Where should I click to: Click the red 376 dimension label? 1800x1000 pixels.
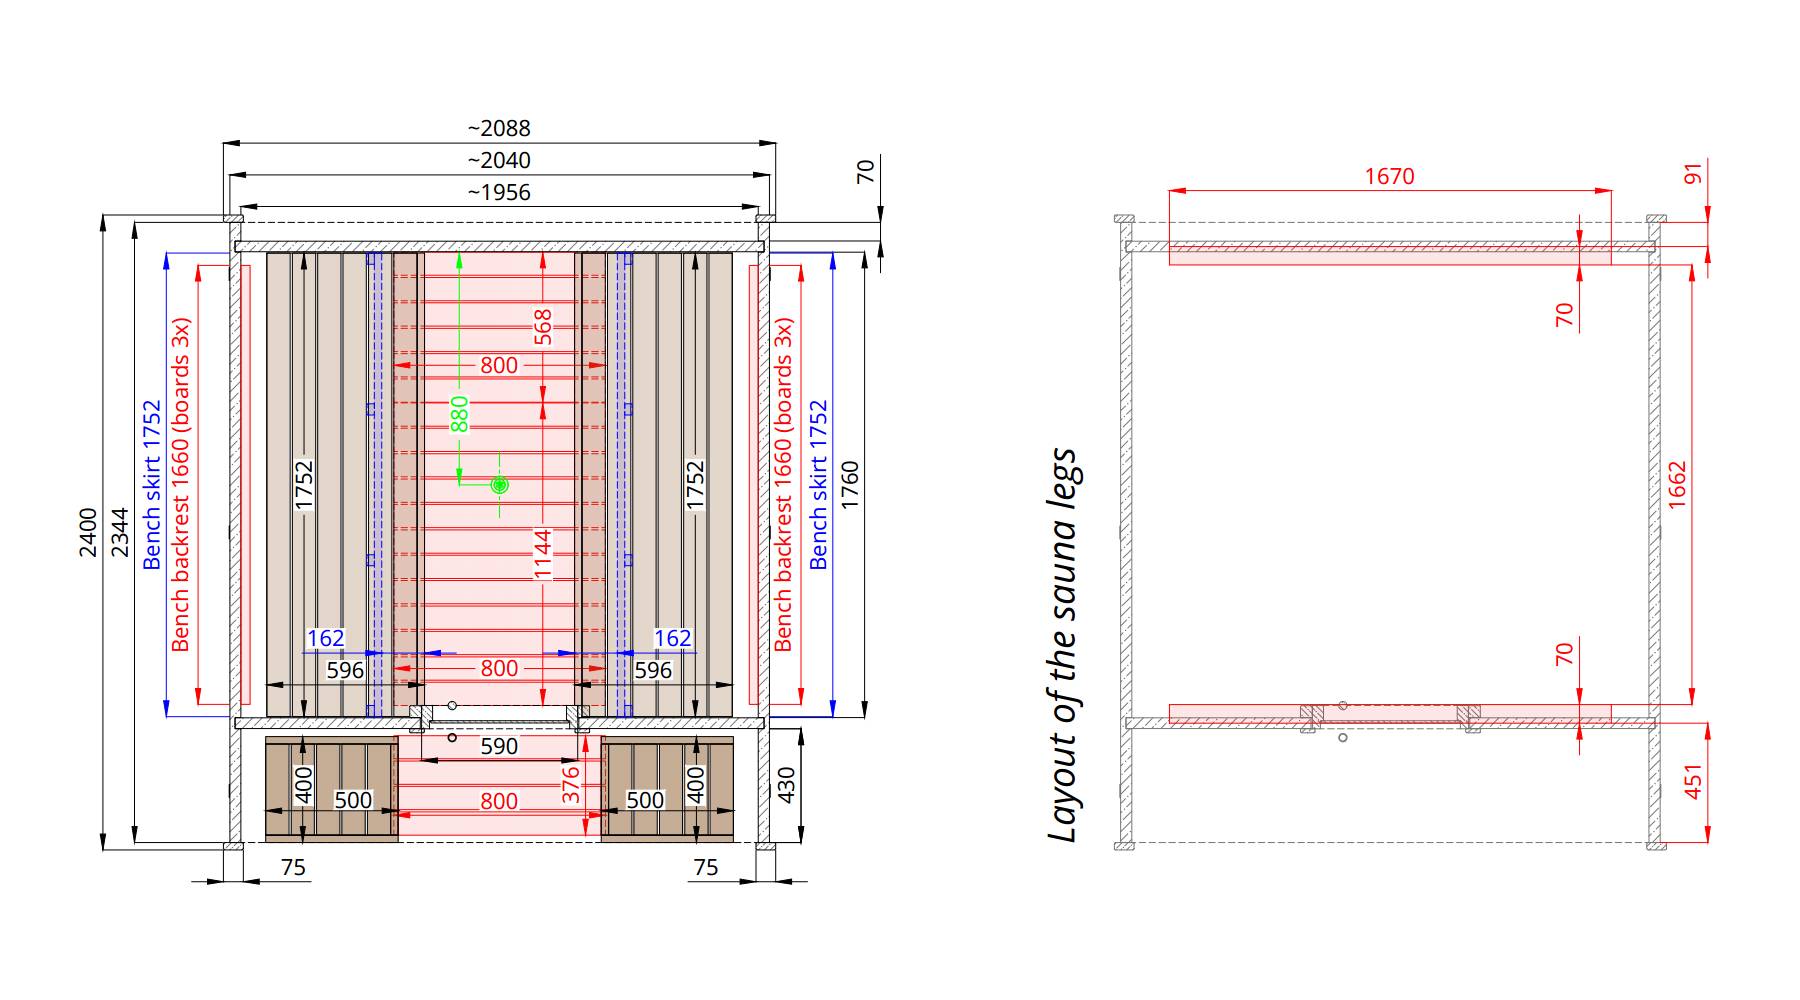coord(570,785)
